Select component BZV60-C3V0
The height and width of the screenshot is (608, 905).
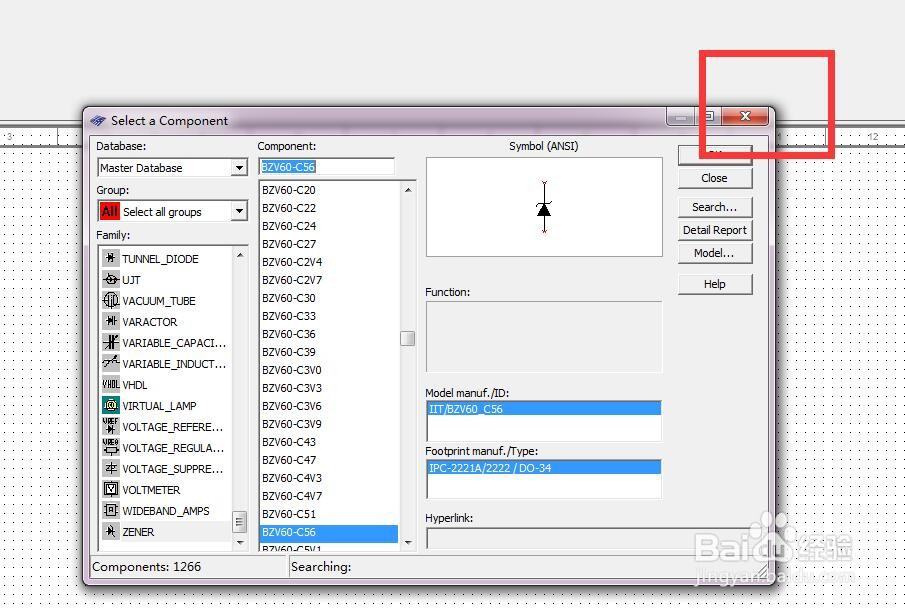click(x=292, y=370)
